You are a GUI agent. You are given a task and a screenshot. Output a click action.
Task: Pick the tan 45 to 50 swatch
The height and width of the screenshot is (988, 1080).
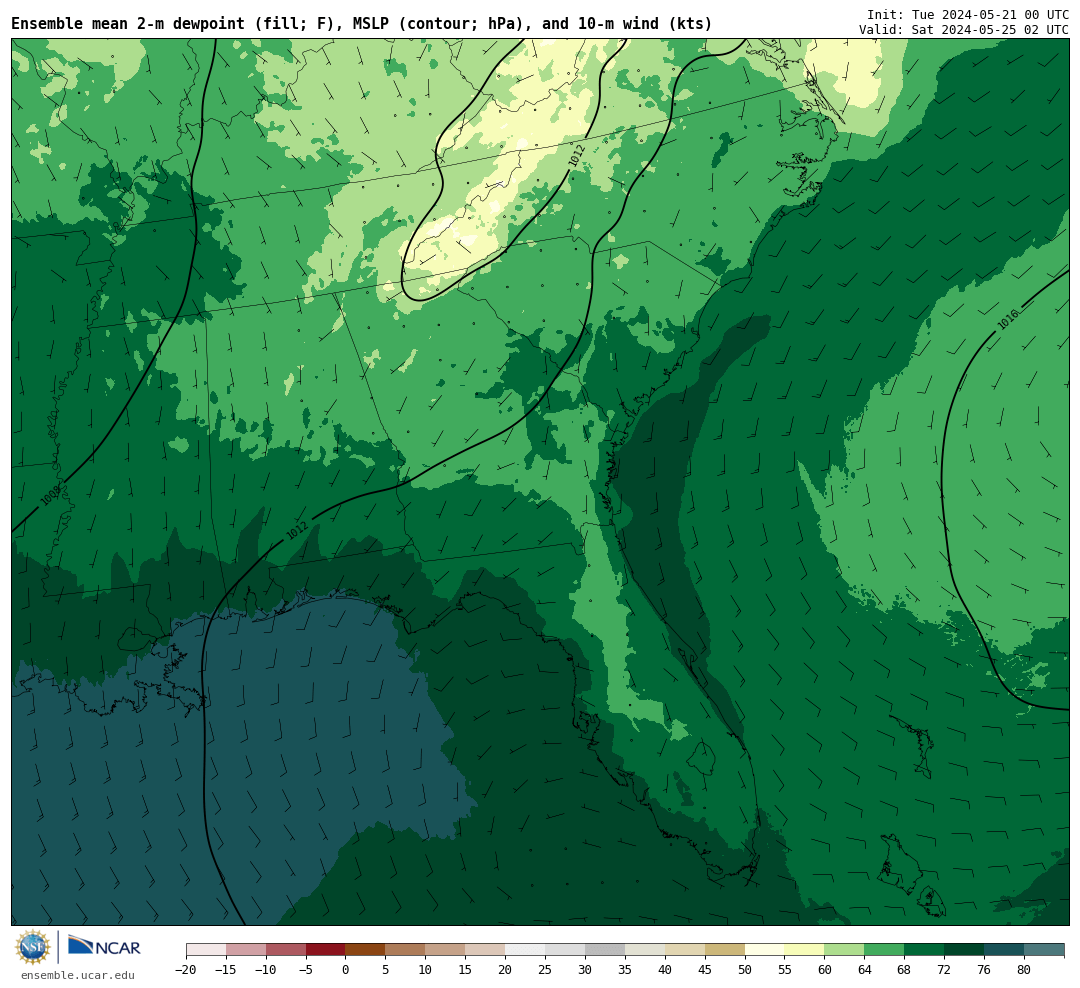pos(725,950)
